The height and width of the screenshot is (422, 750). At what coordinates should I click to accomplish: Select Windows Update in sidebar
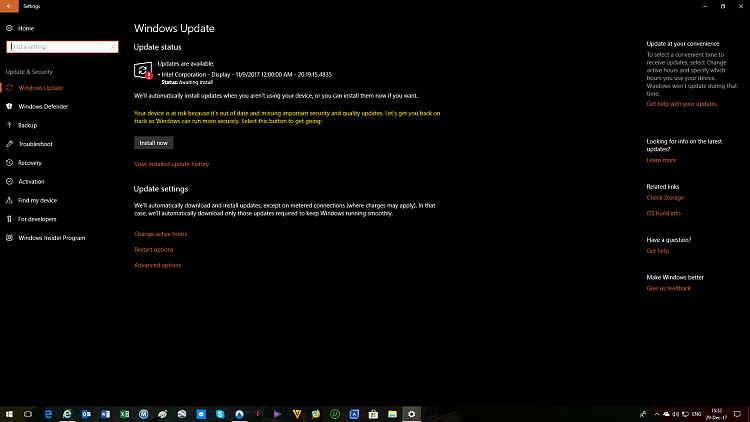point(41,88)
